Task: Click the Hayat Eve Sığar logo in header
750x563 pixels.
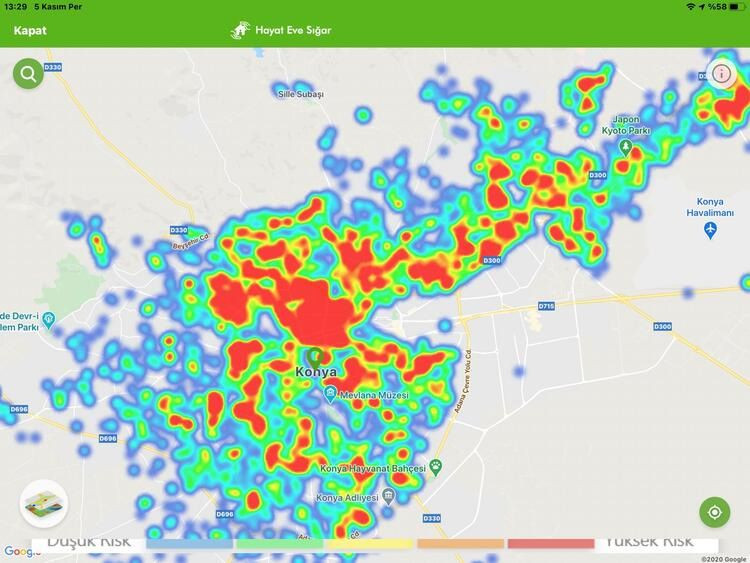Action: coord(282,30)
